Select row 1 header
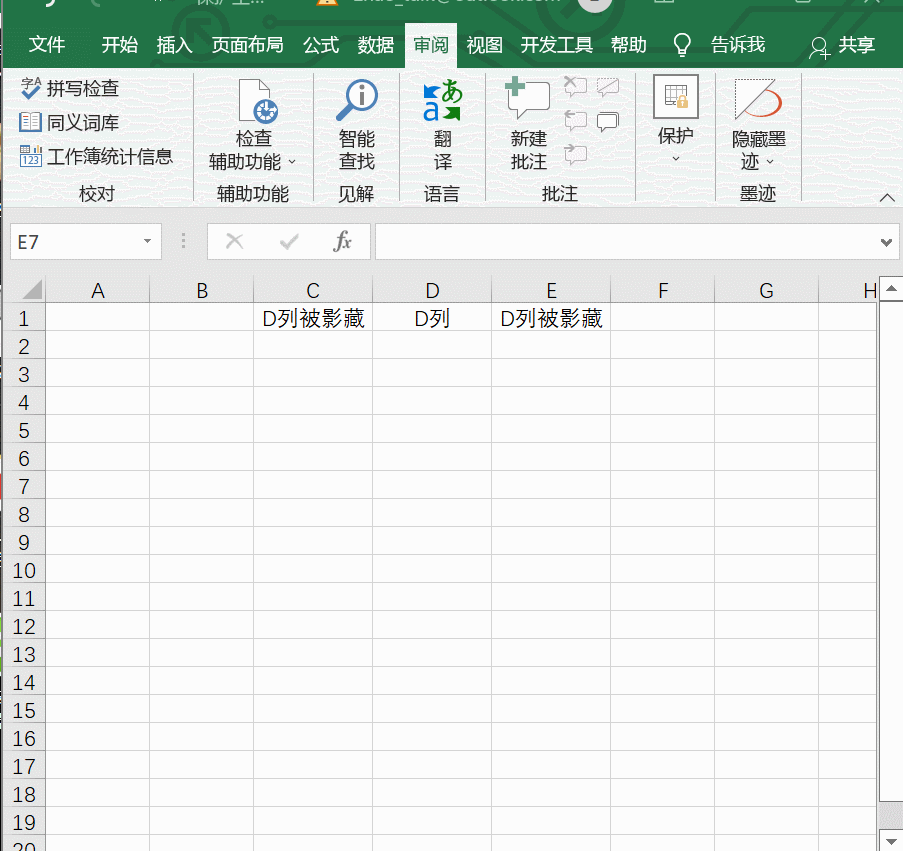This screenshot has width=903, height=851. pos(24,318)
